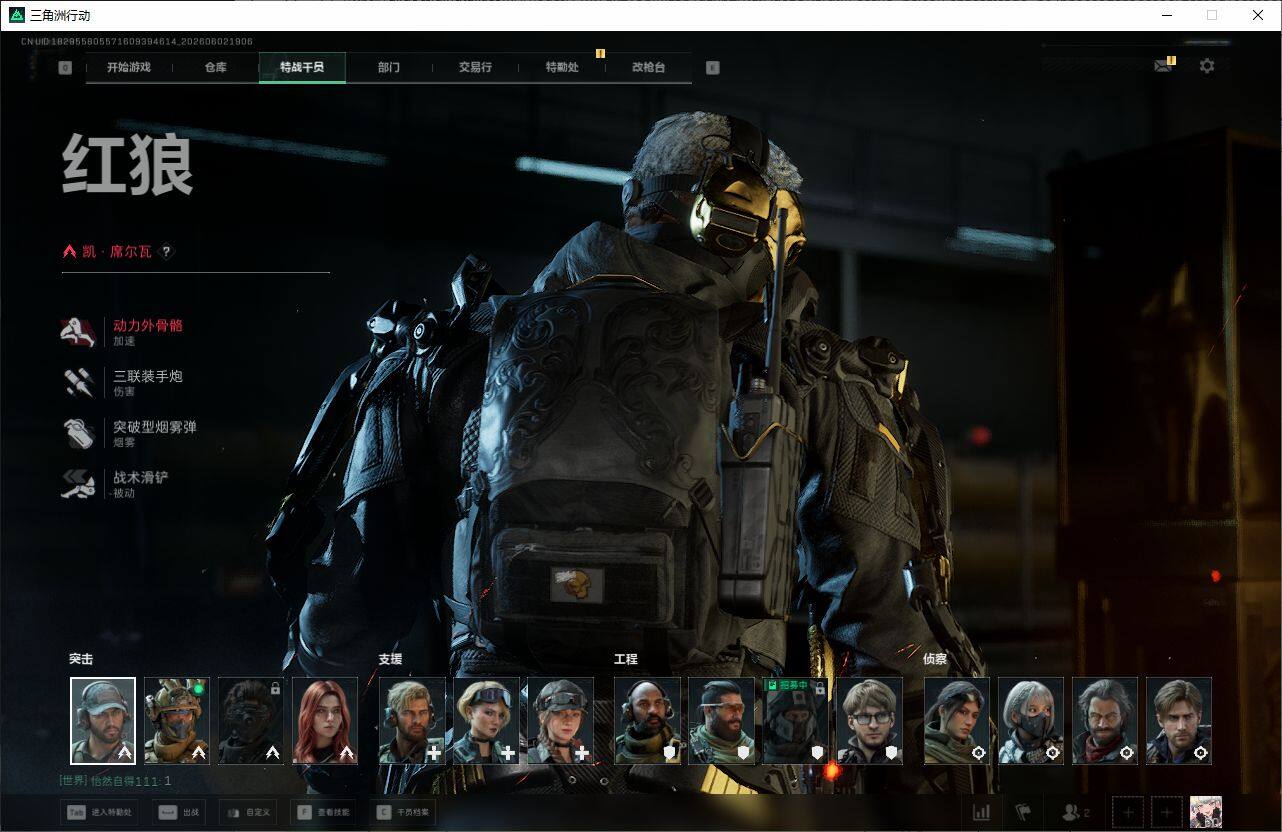Viewport: 1282px width, 832px height.
Task: Click the 侦察 class label
Action: click(x=935, y=659)
